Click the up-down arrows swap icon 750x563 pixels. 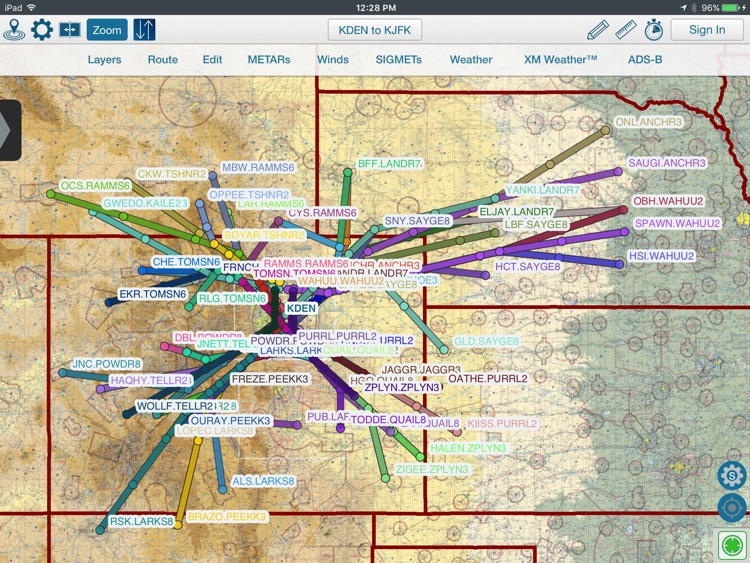(144, 30)
